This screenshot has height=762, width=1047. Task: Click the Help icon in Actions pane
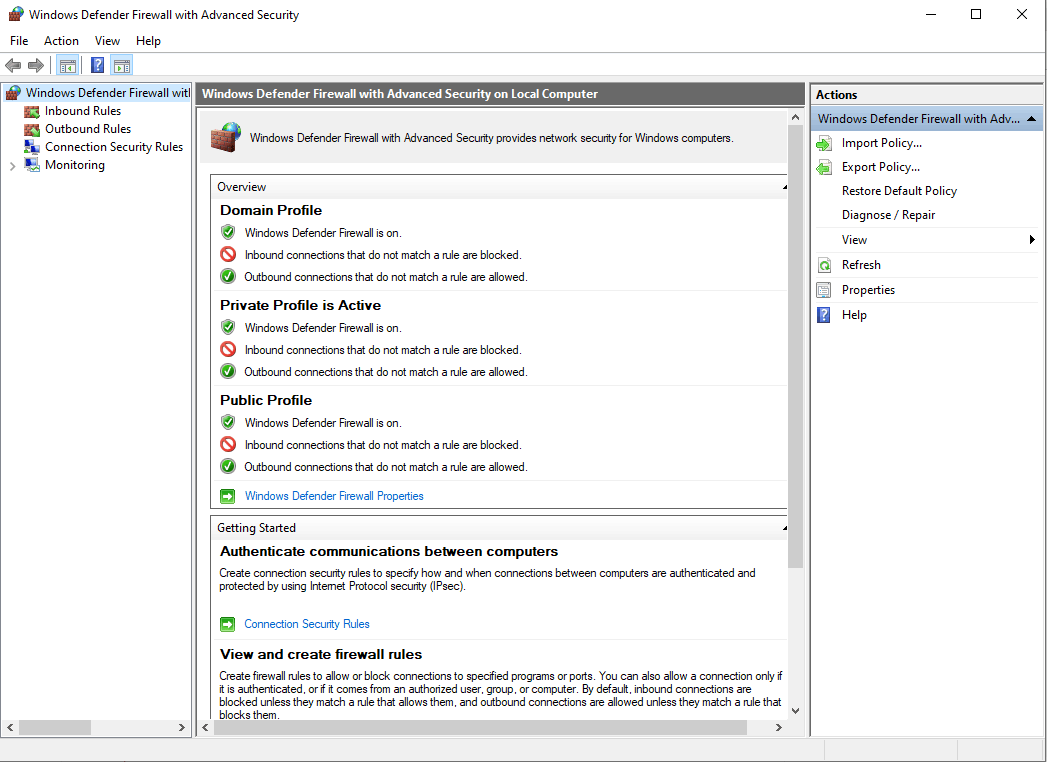pyautogui.click(x=824, y=315)
